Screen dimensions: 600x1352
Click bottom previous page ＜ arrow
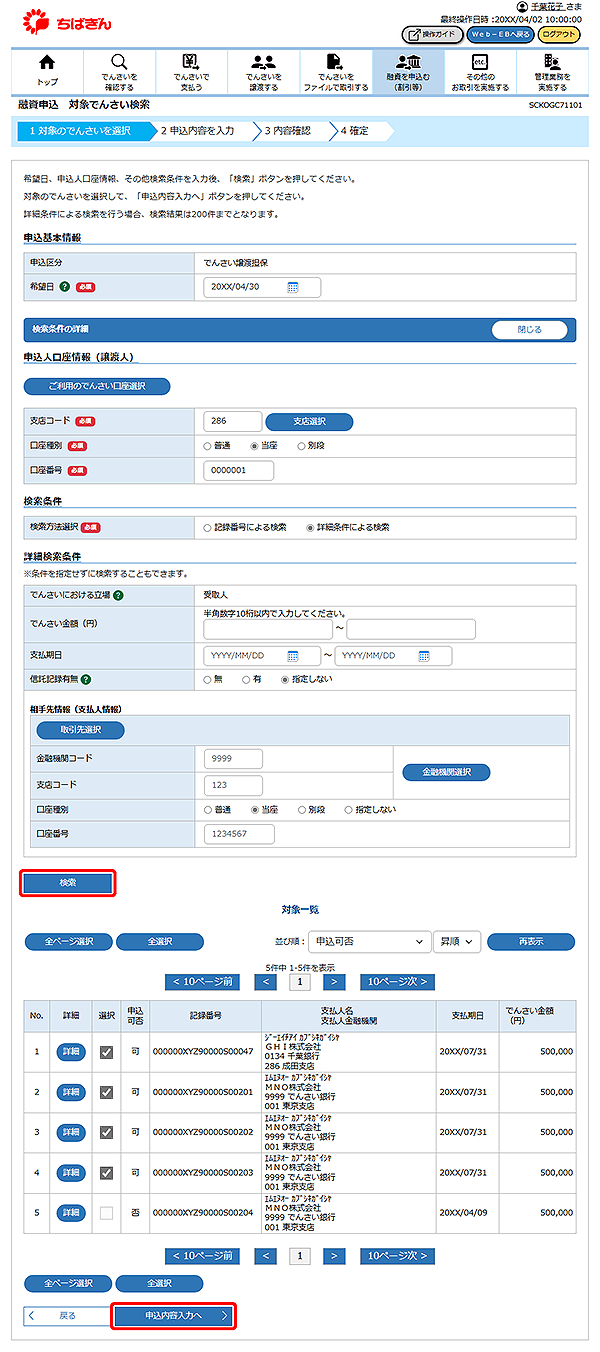pos(266,1255)
